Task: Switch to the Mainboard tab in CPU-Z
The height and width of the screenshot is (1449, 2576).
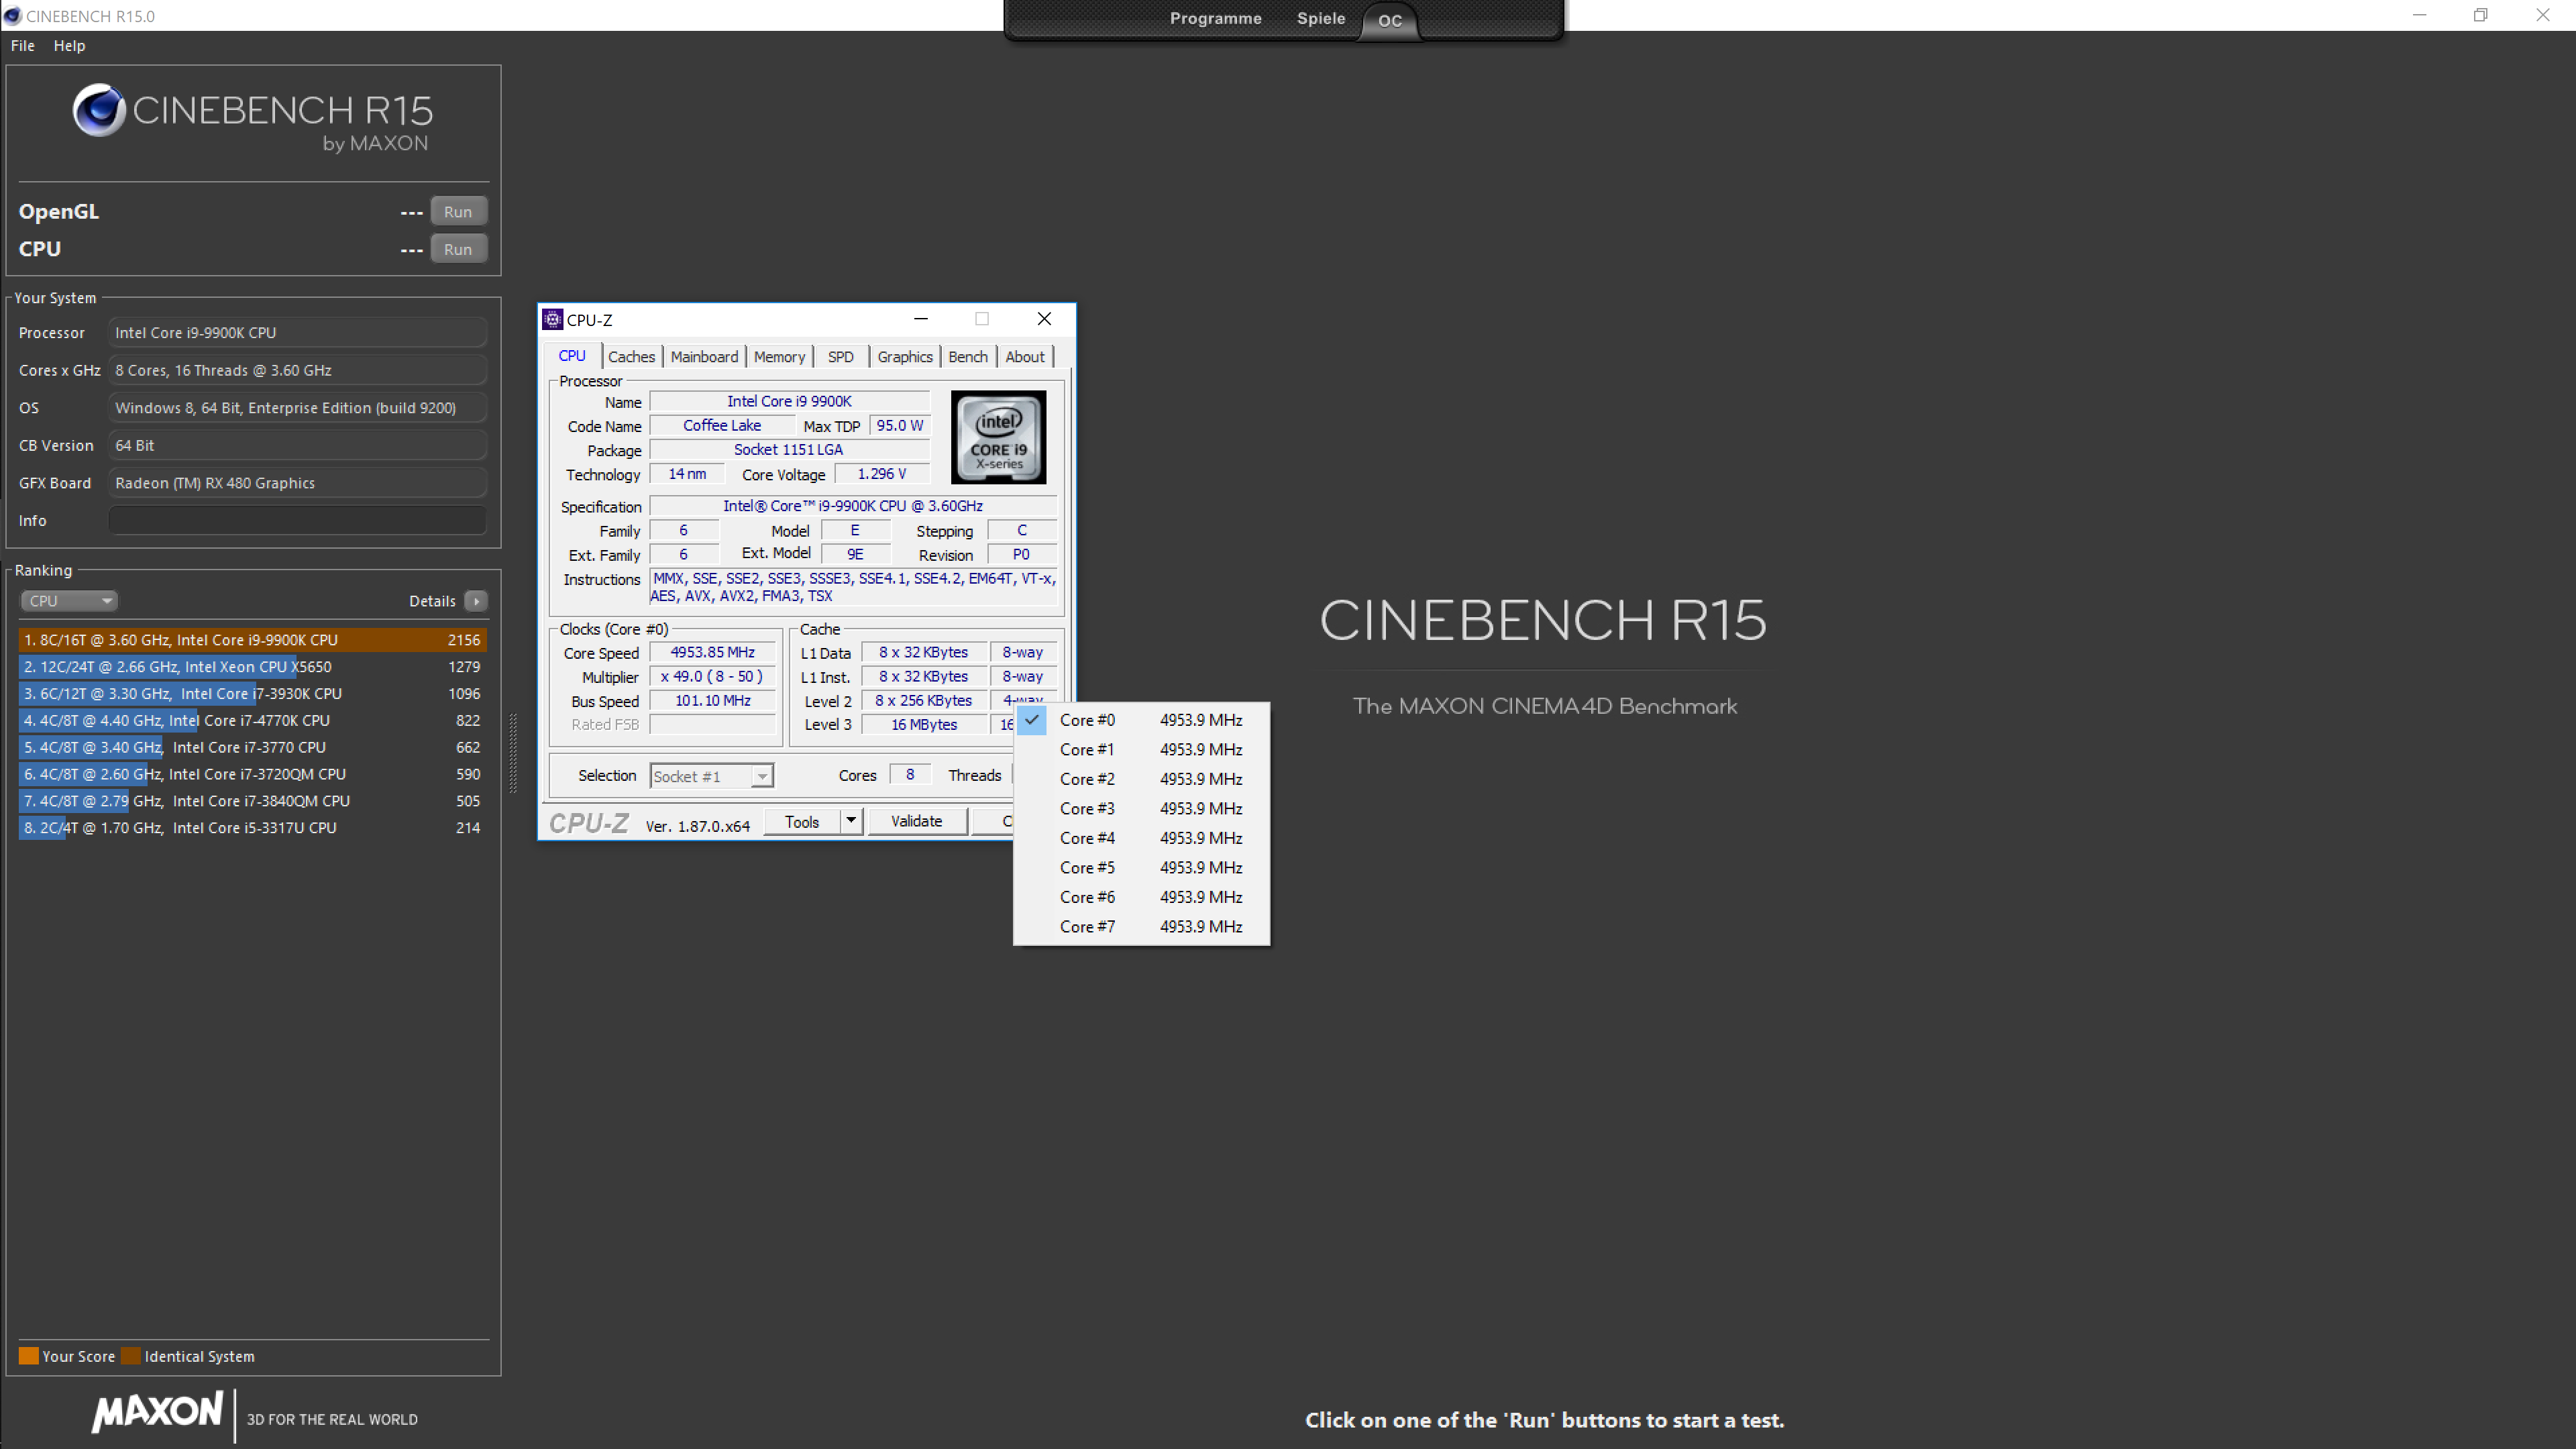Action: coord(704,357)
